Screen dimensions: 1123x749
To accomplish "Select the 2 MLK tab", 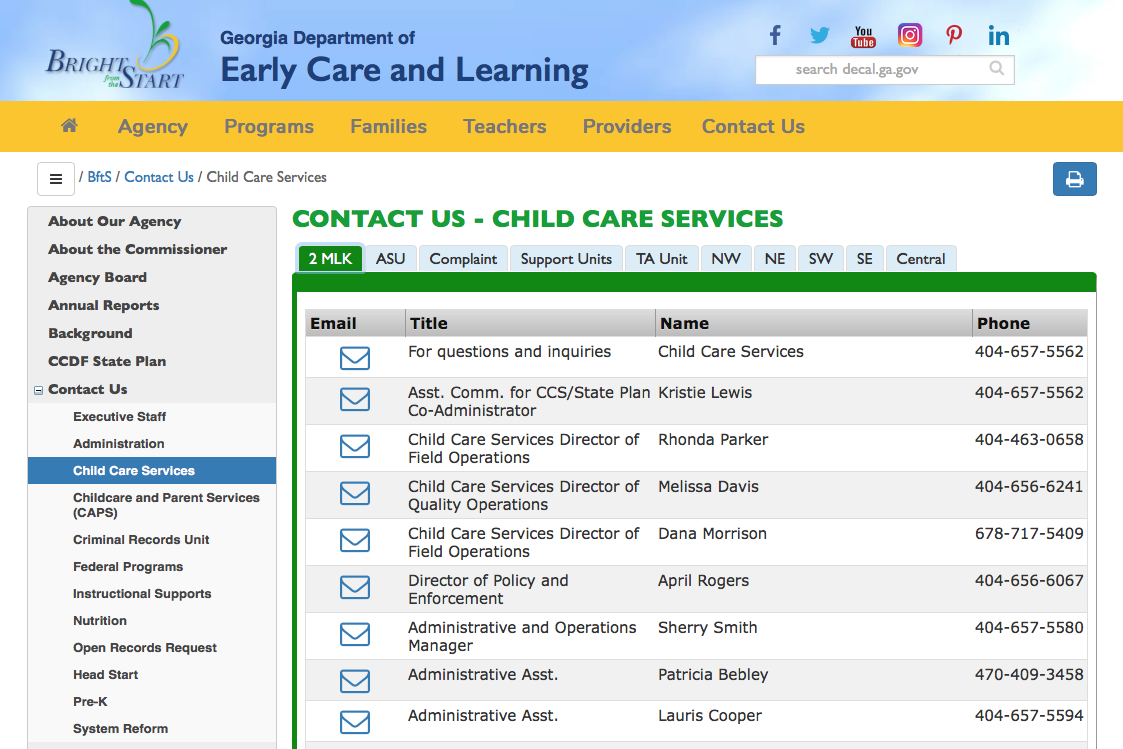I will [x=330, y=258].
